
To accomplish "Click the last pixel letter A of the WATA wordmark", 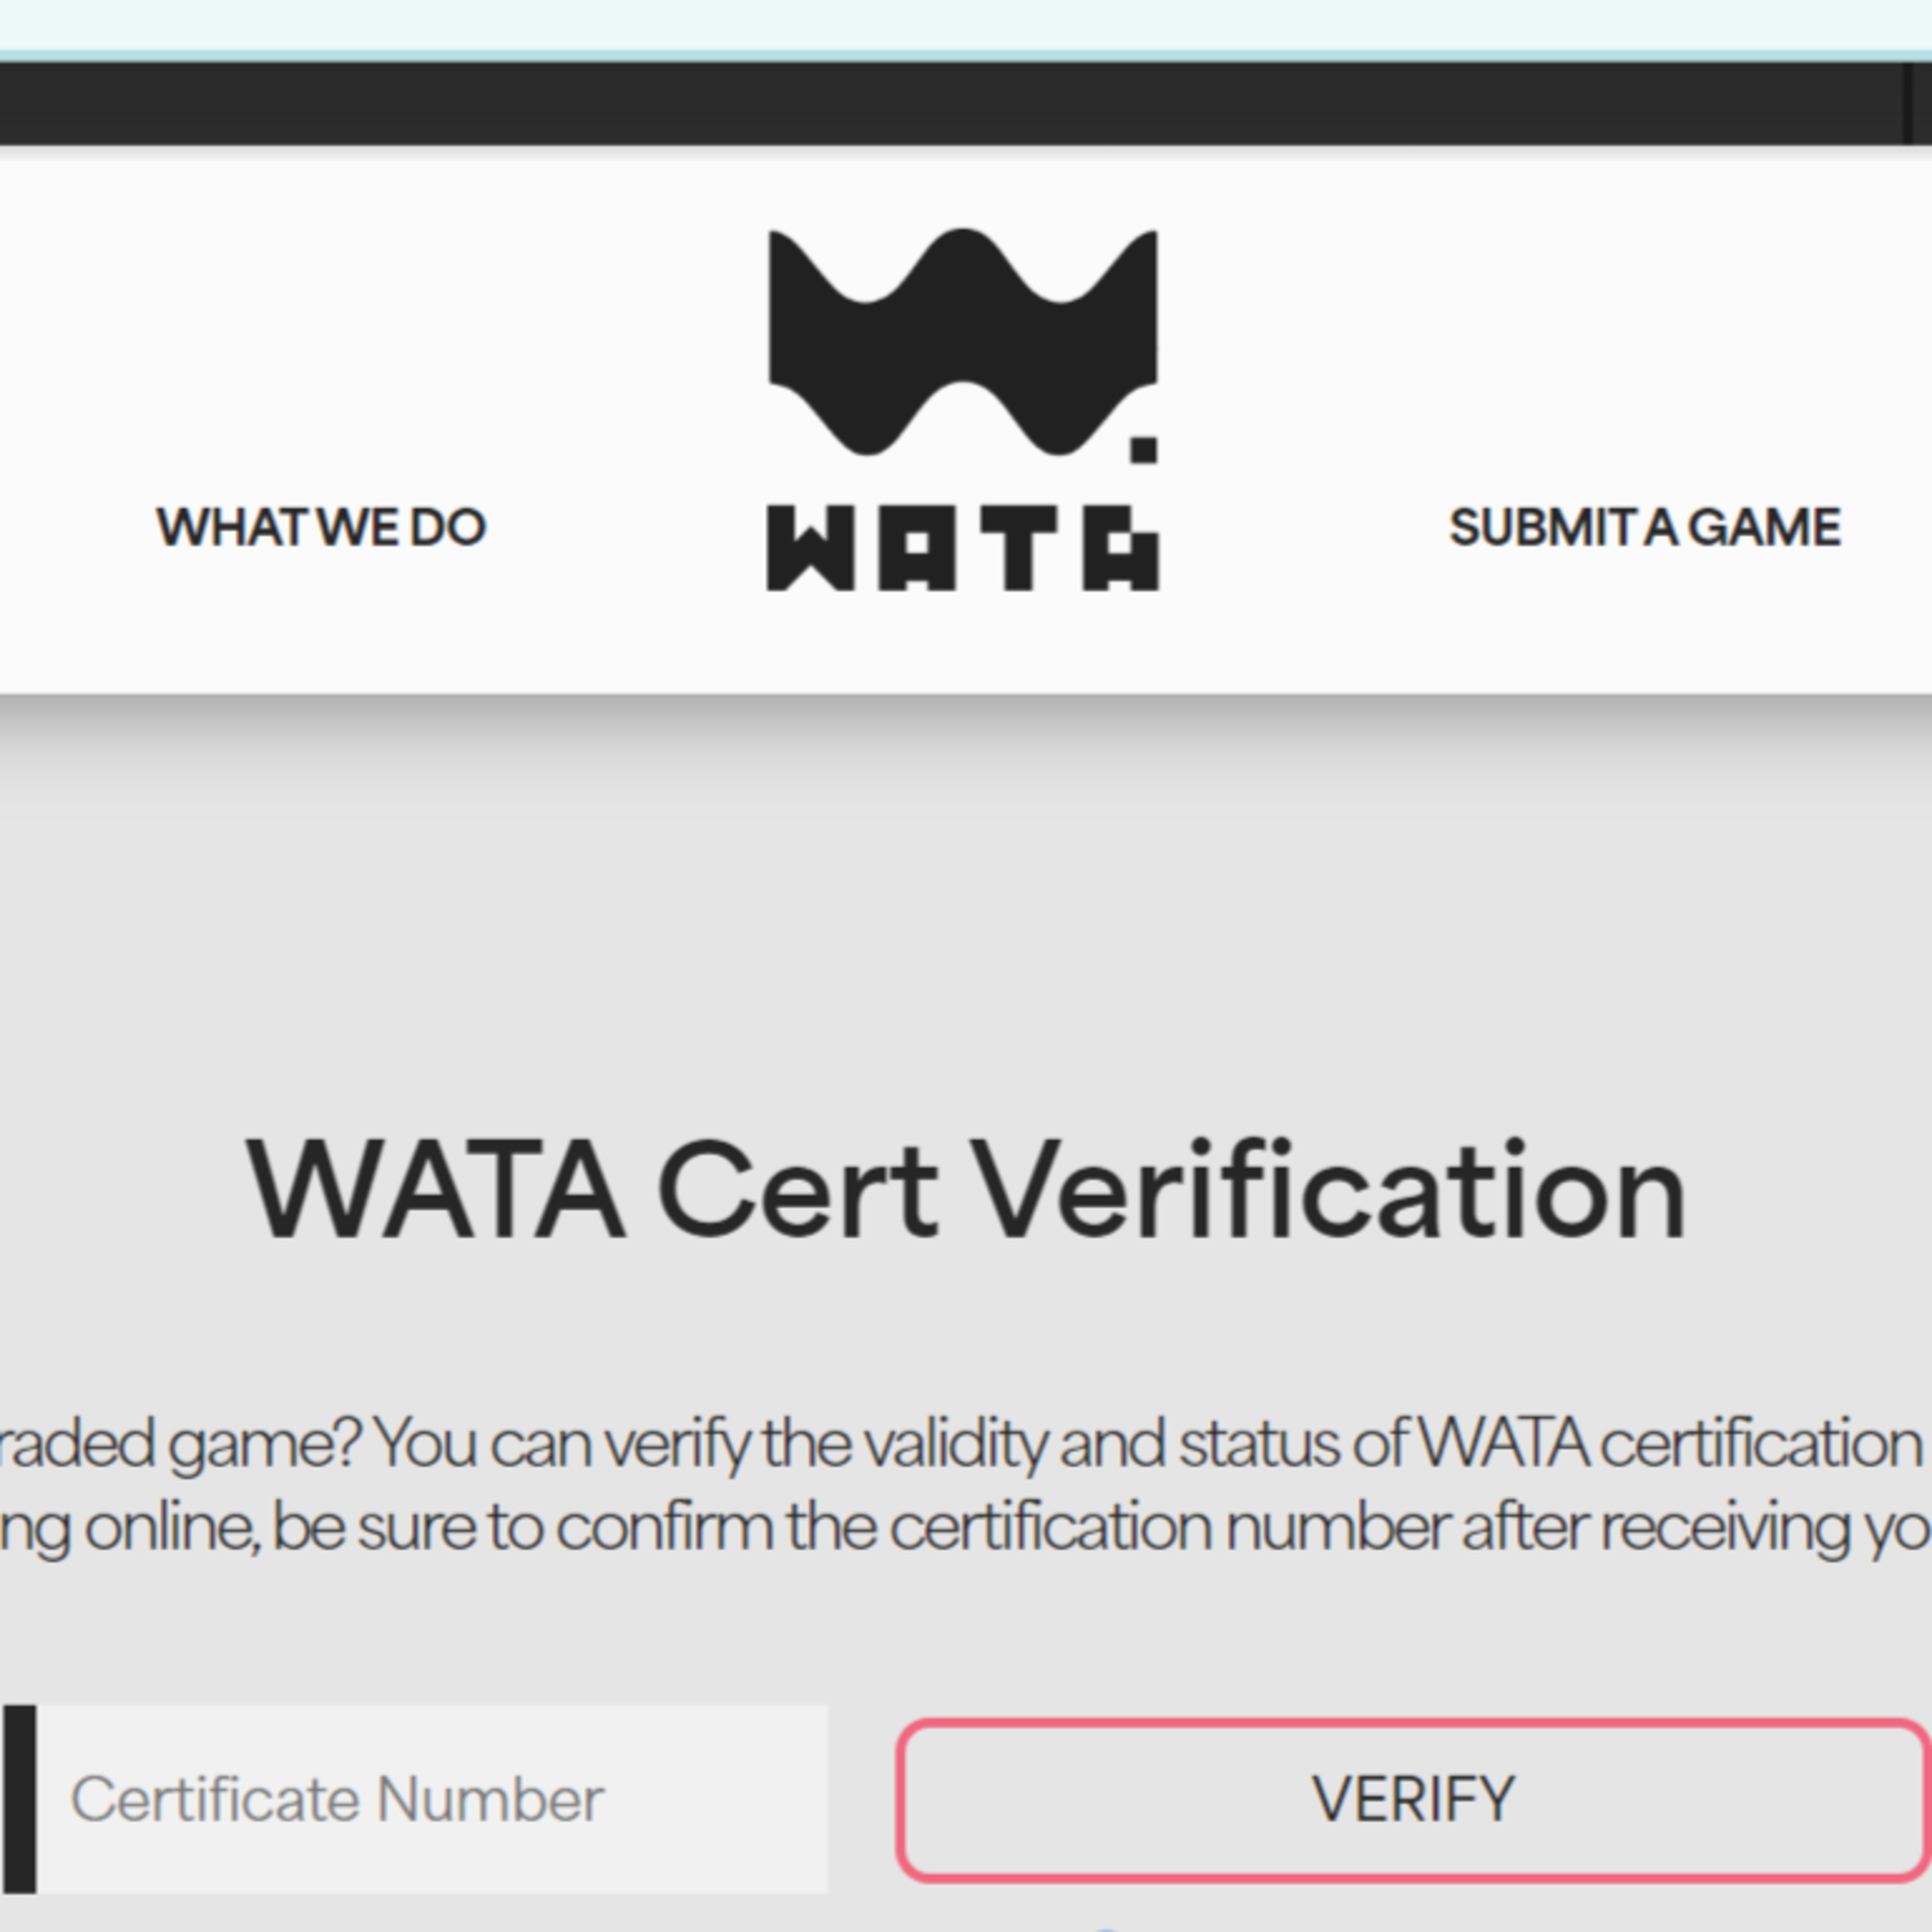I will [1121, 548].
